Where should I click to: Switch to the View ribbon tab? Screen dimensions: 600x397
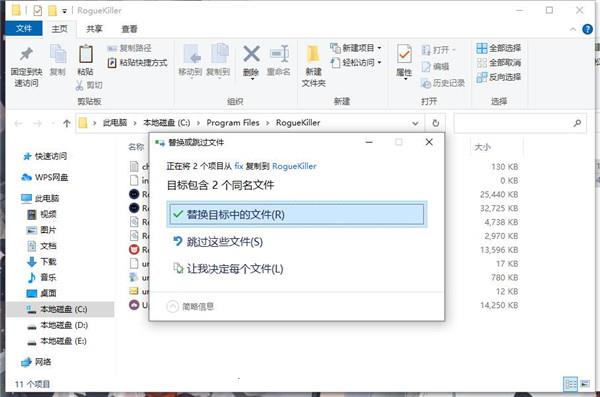[x=129, y=29]
